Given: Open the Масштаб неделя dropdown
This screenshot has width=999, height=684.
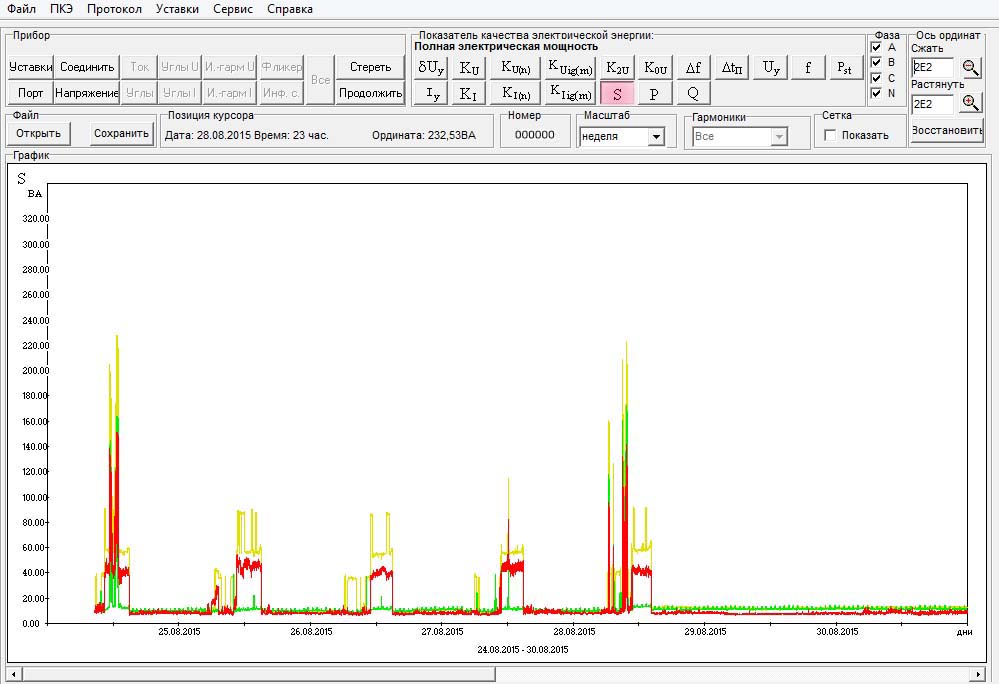Looking at the screenshot, I should click(656, 136).
